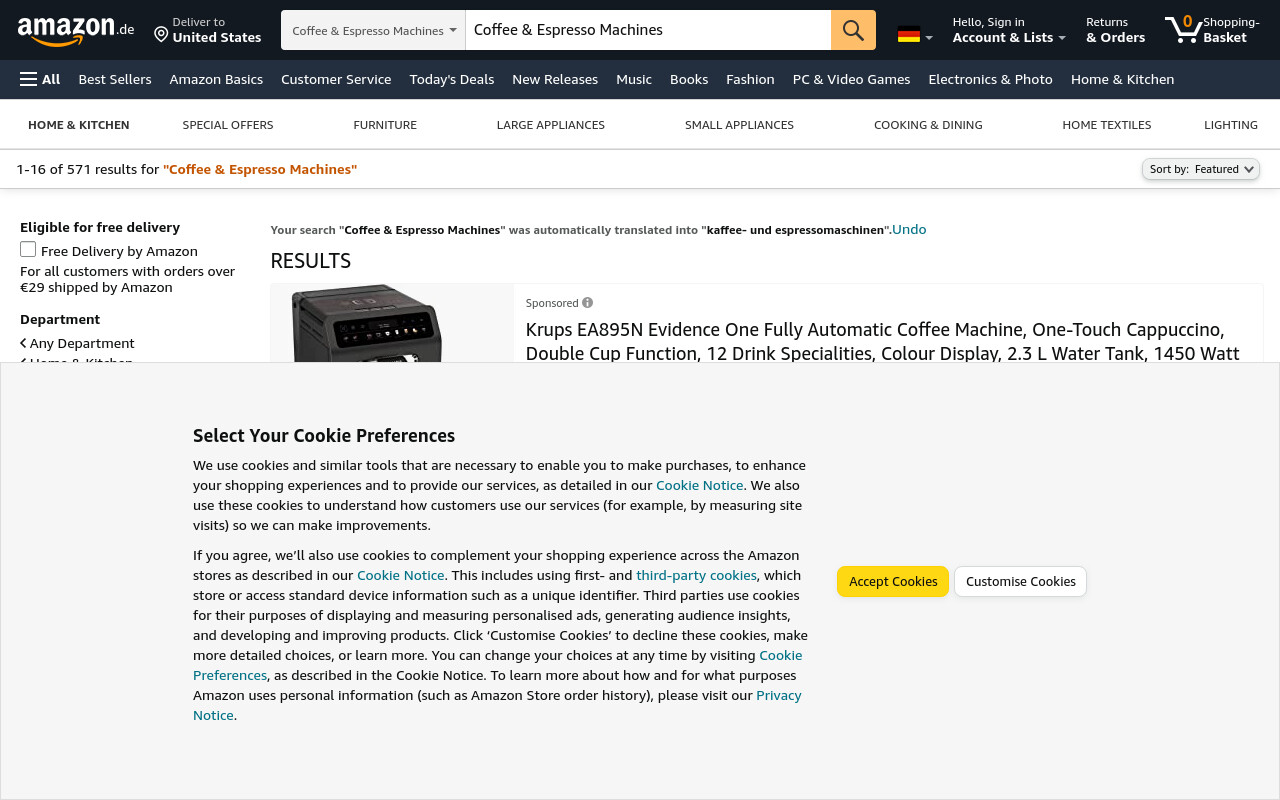Open the Krups EA895N product title
Viewport: 1280px width, 800px height.
coord(883,341)
